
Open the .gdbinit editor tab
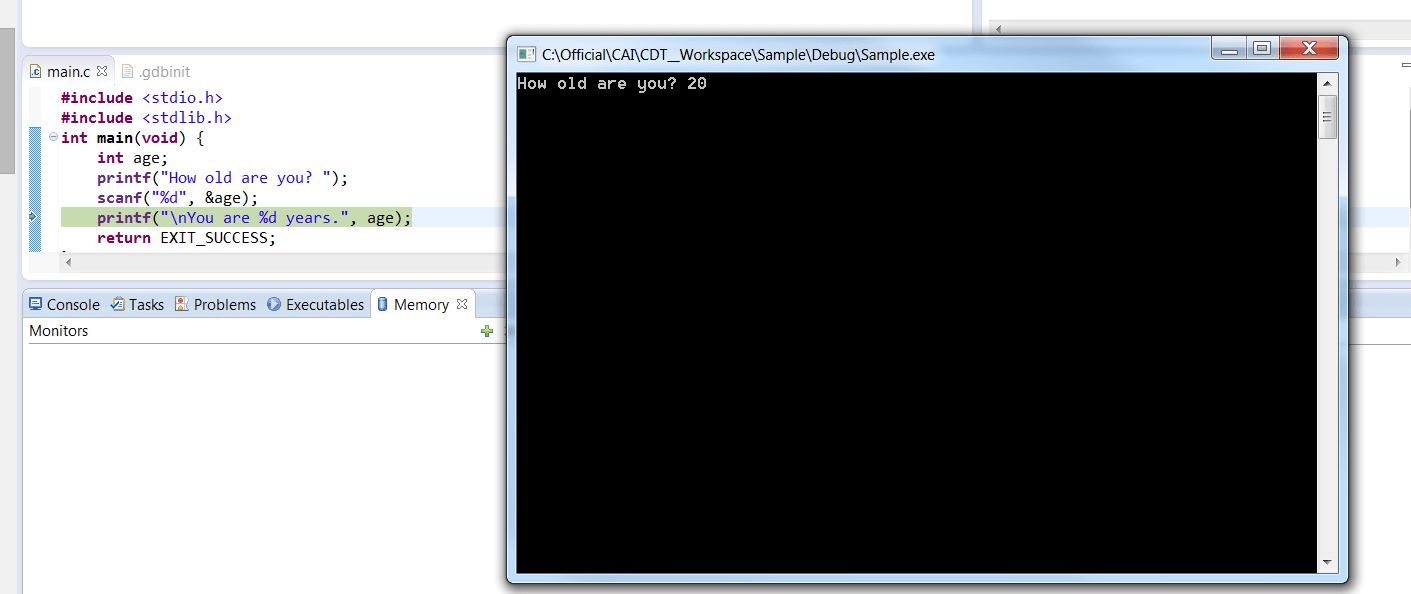click(x=155, y=72)
